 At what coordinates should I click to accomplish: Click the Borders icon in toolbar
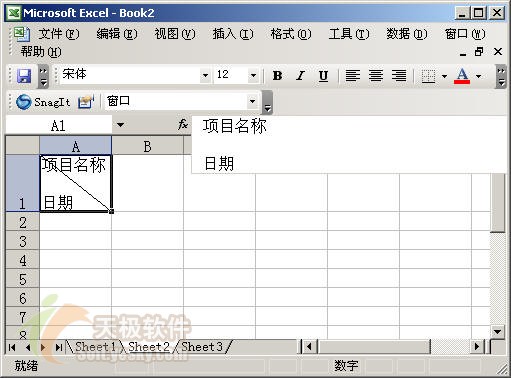click(428, 76)
